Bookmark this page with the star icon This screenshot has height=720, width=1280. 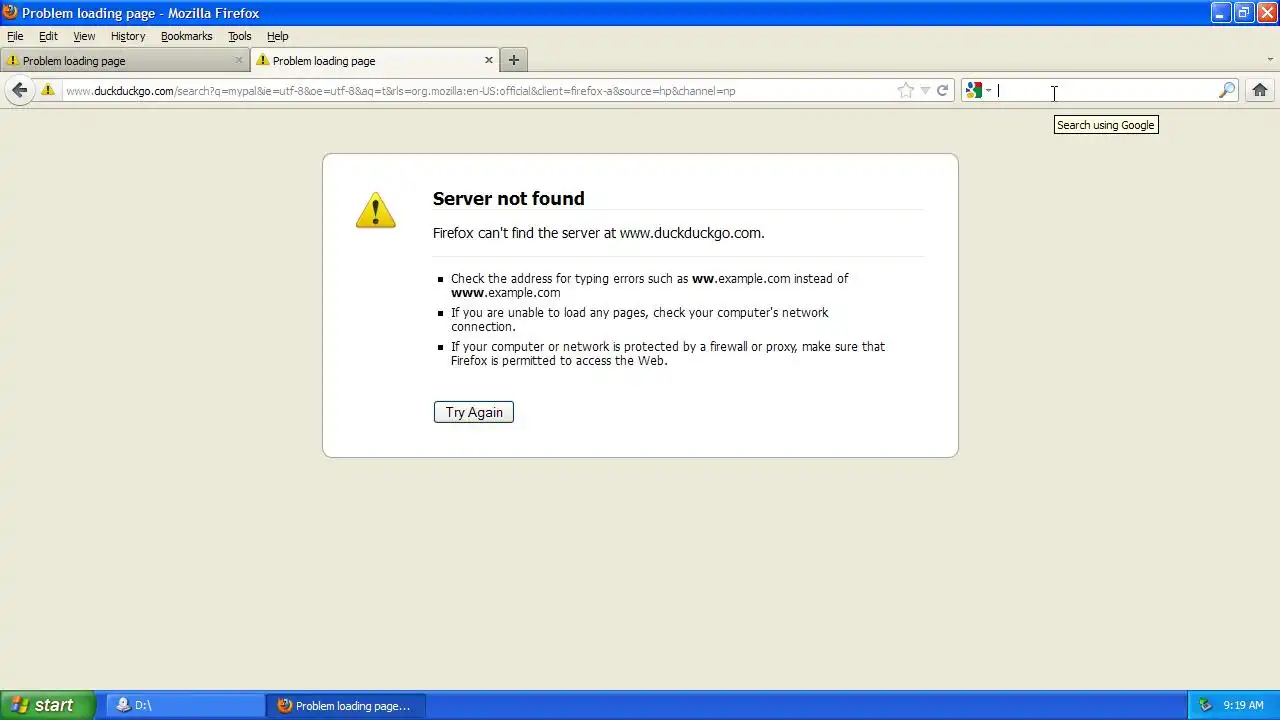click(906, 90)
